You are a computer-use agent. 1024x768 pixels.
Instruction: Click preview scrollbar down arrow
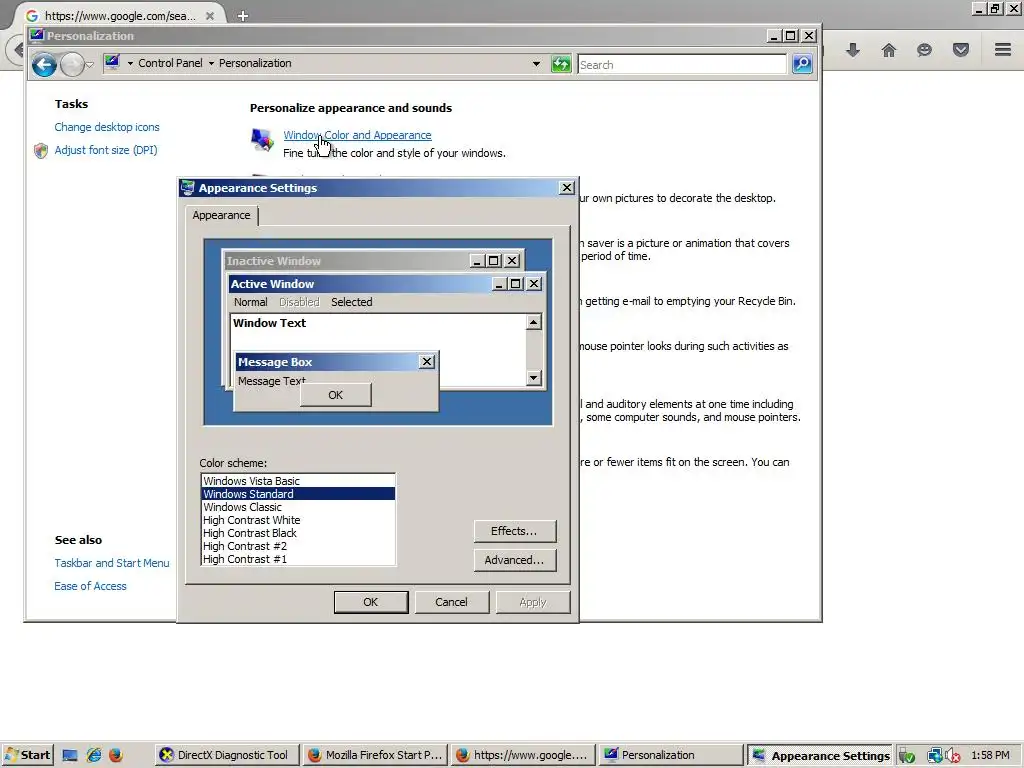coord(534,377)
